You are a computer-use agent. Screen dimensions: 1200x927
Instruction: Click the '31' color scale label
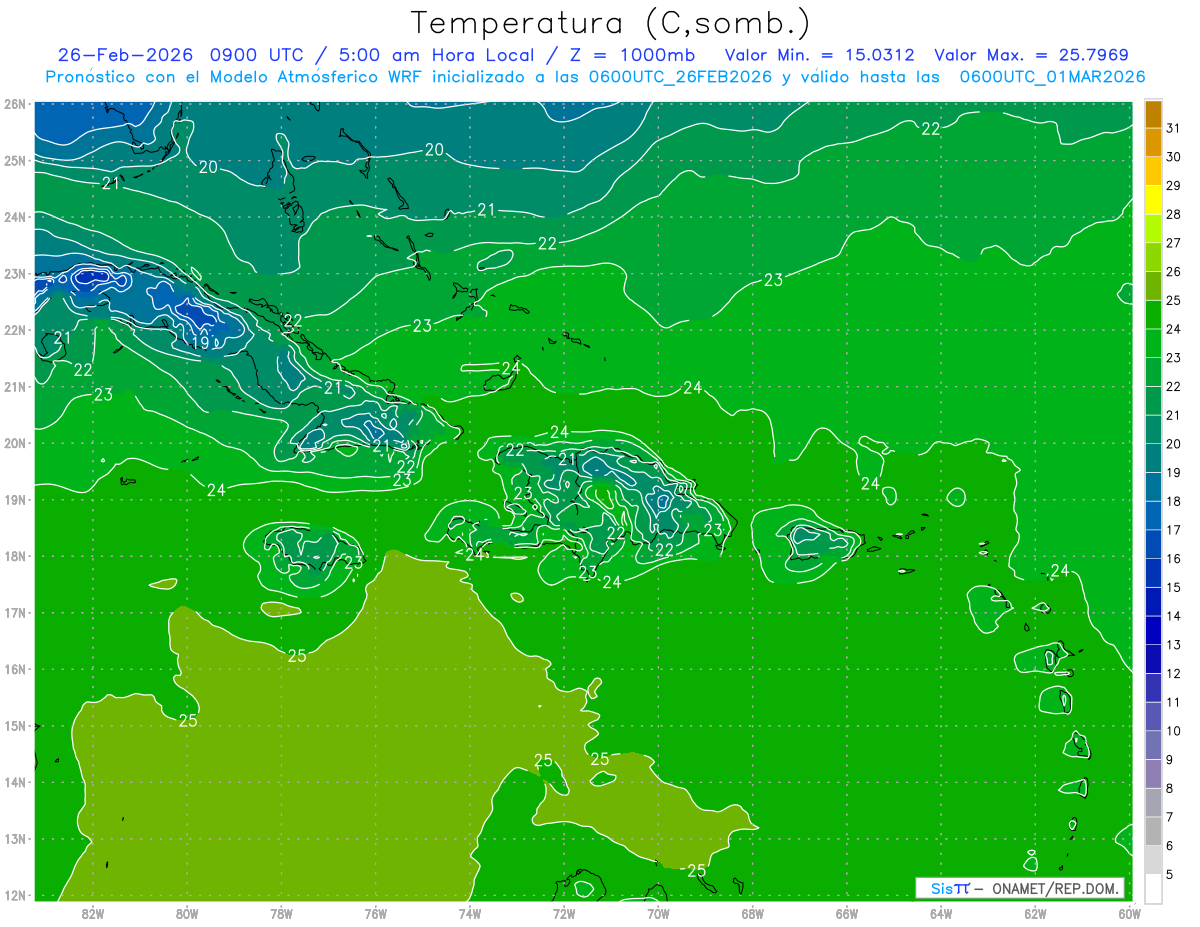tap(1174, 128)
